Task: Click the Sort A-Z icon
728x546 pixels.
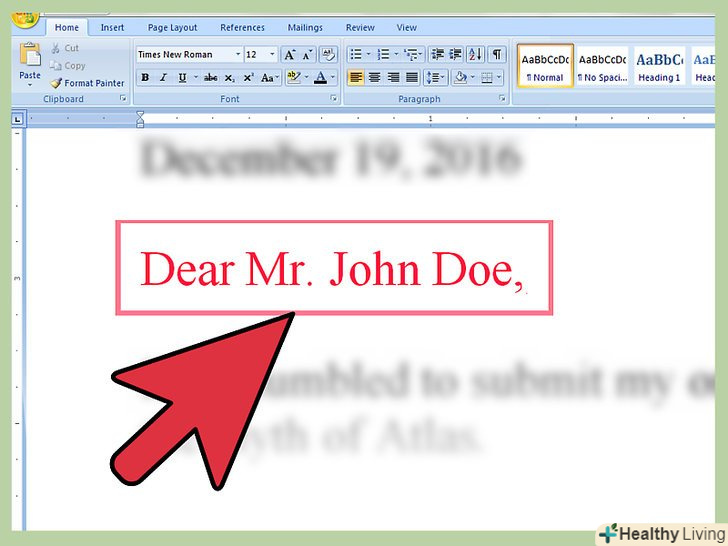Action: point(475,55)
